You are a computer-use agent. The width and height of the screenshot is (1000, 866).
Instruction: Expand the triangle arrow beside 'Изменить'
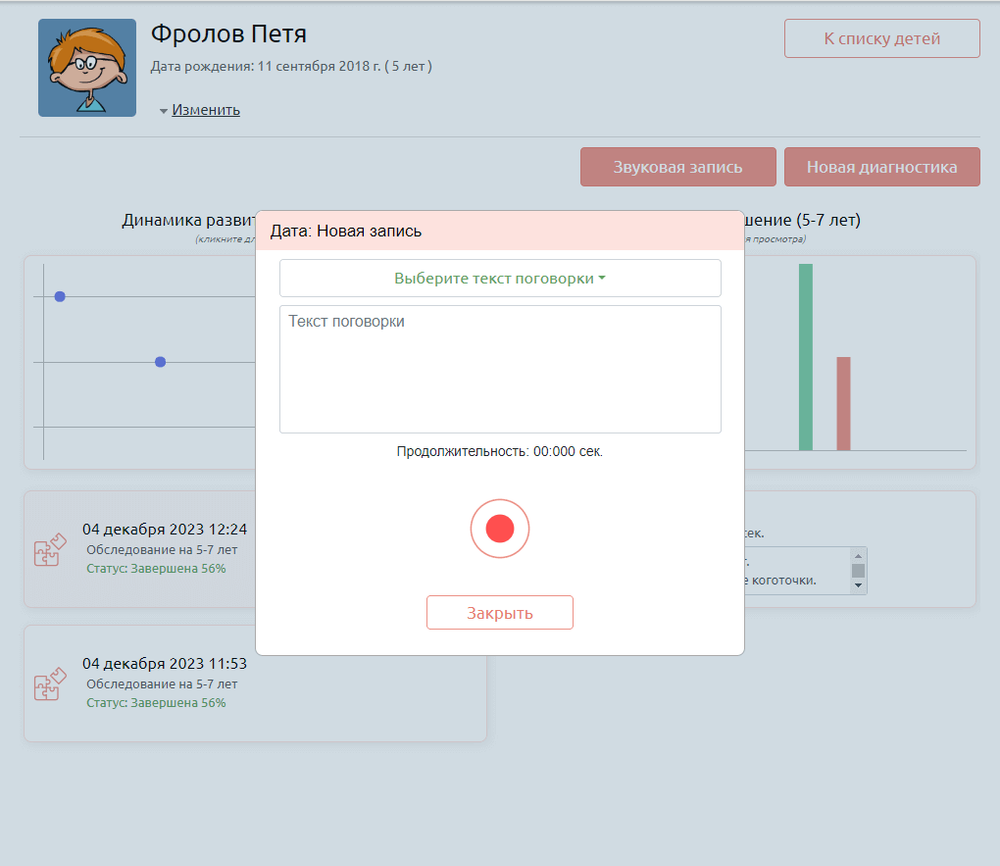click(163, 111)
